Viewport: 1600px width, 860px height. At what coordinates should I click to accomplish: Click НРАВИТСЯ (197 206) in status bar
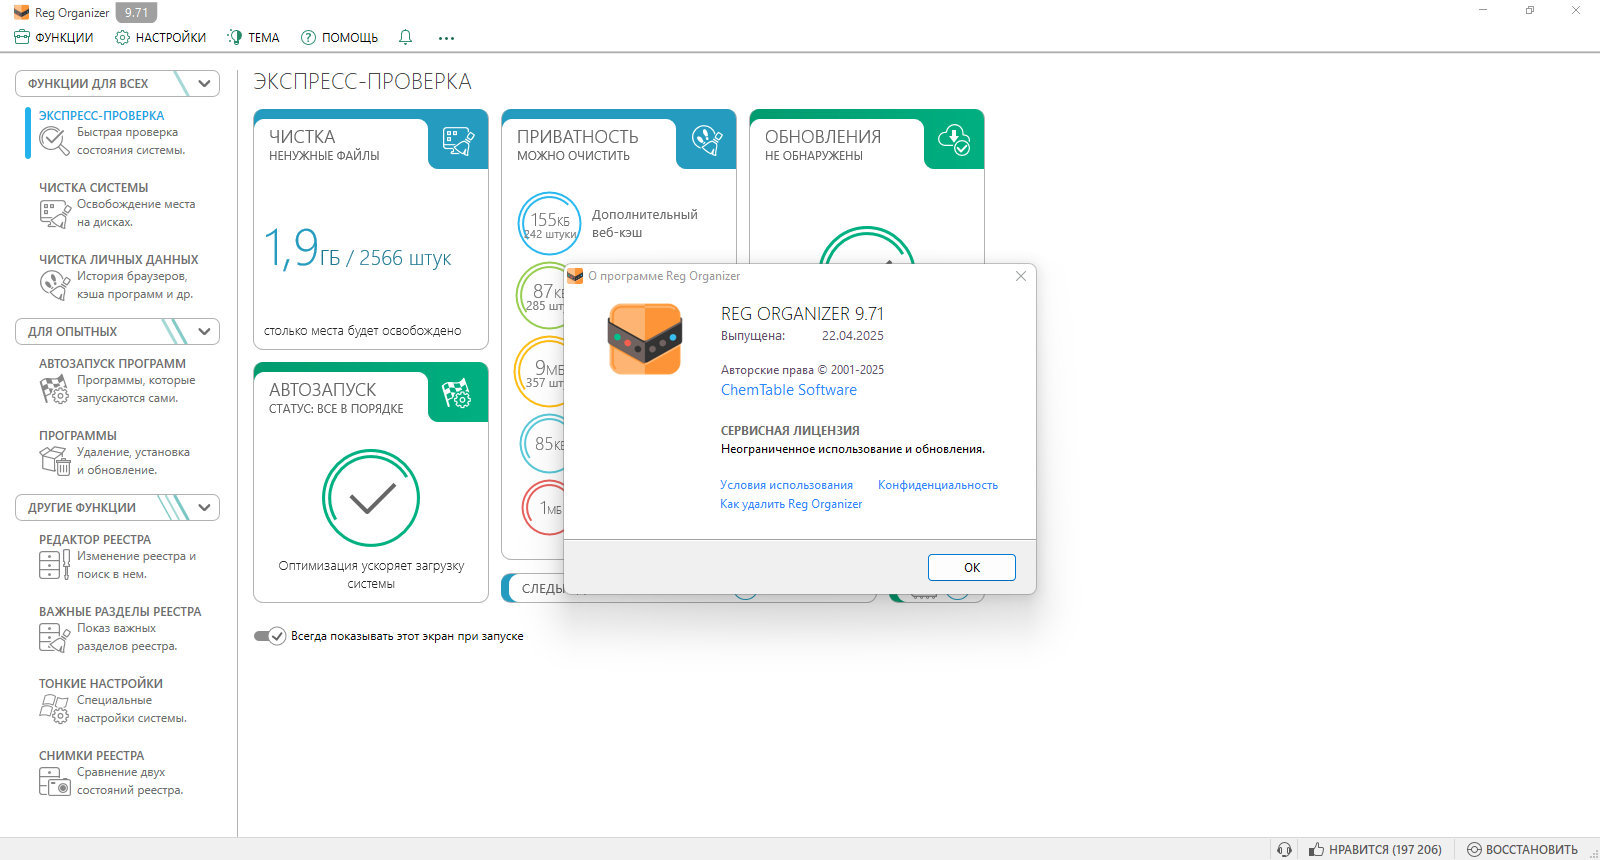click(1376, 849)
